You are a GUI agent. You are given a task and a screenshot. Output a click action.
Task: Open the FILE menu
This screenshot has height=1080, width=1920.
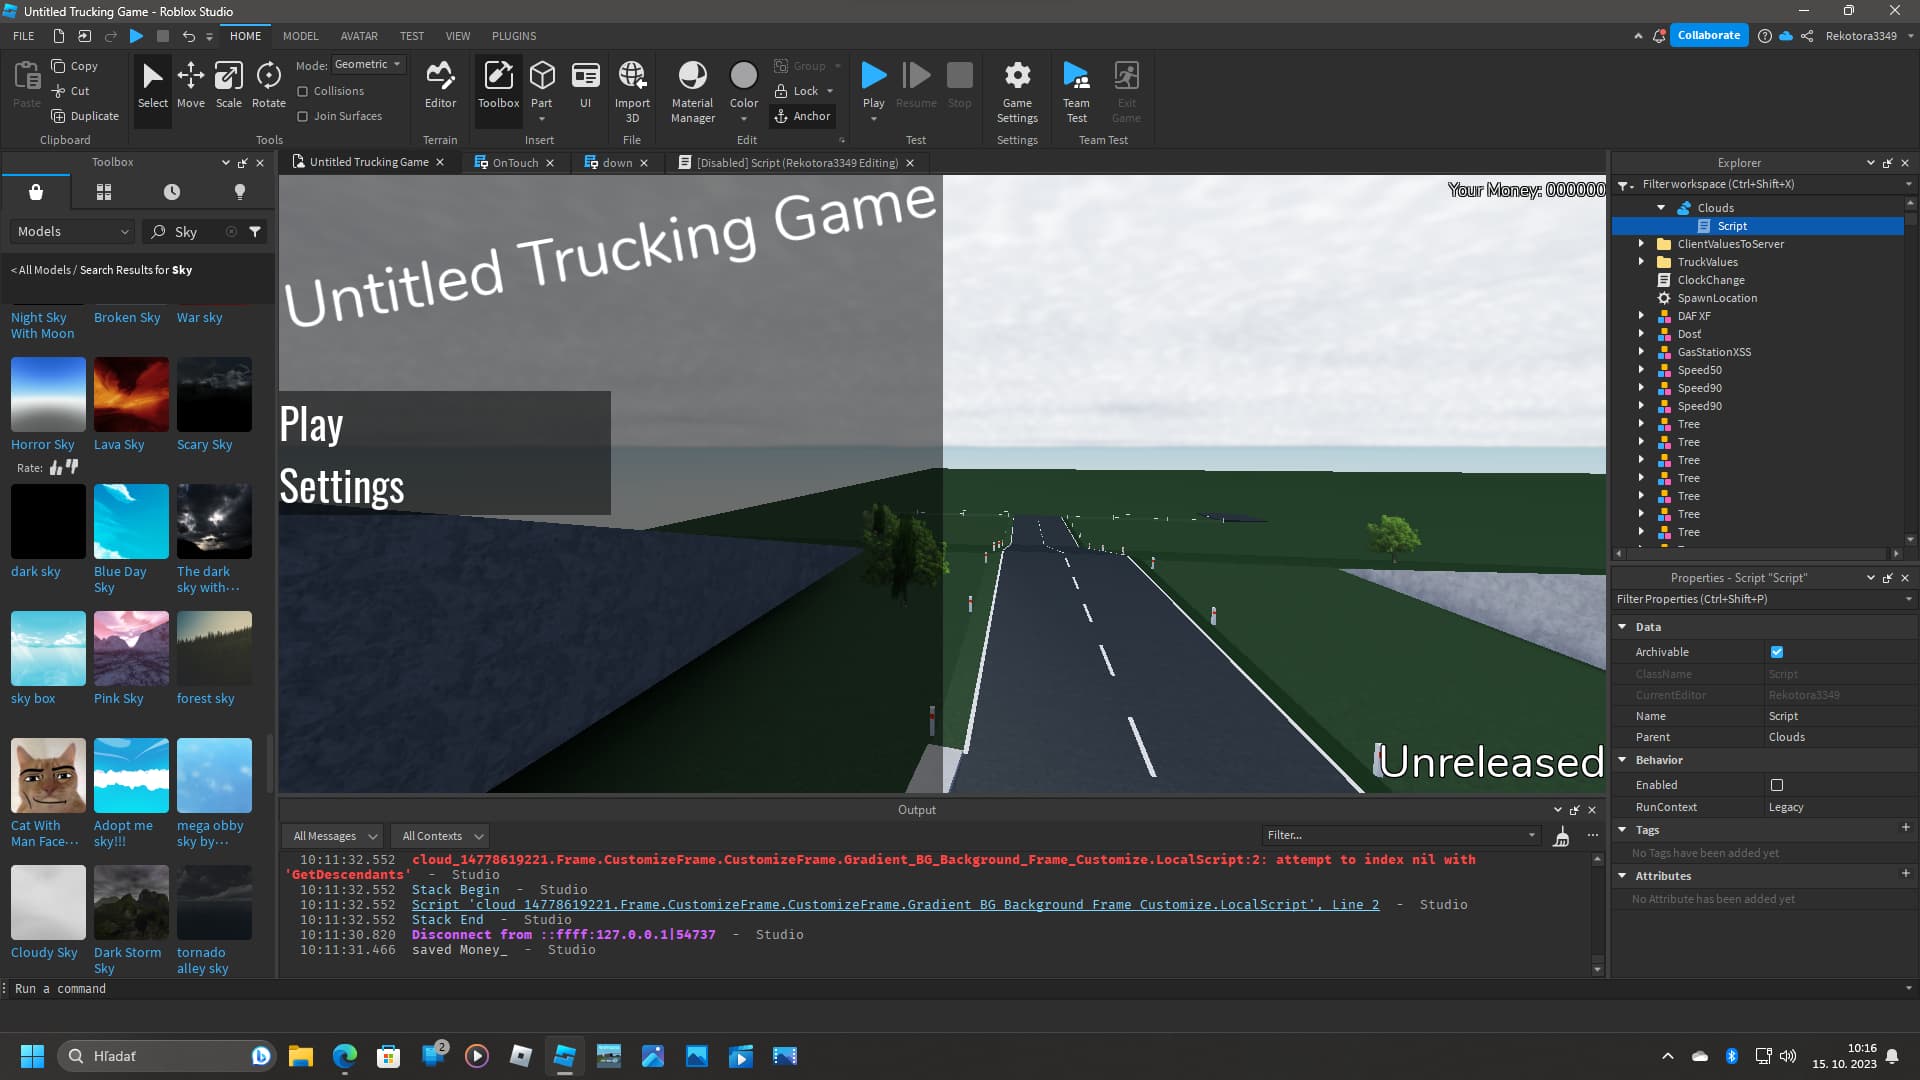click(x=23, y=36)
